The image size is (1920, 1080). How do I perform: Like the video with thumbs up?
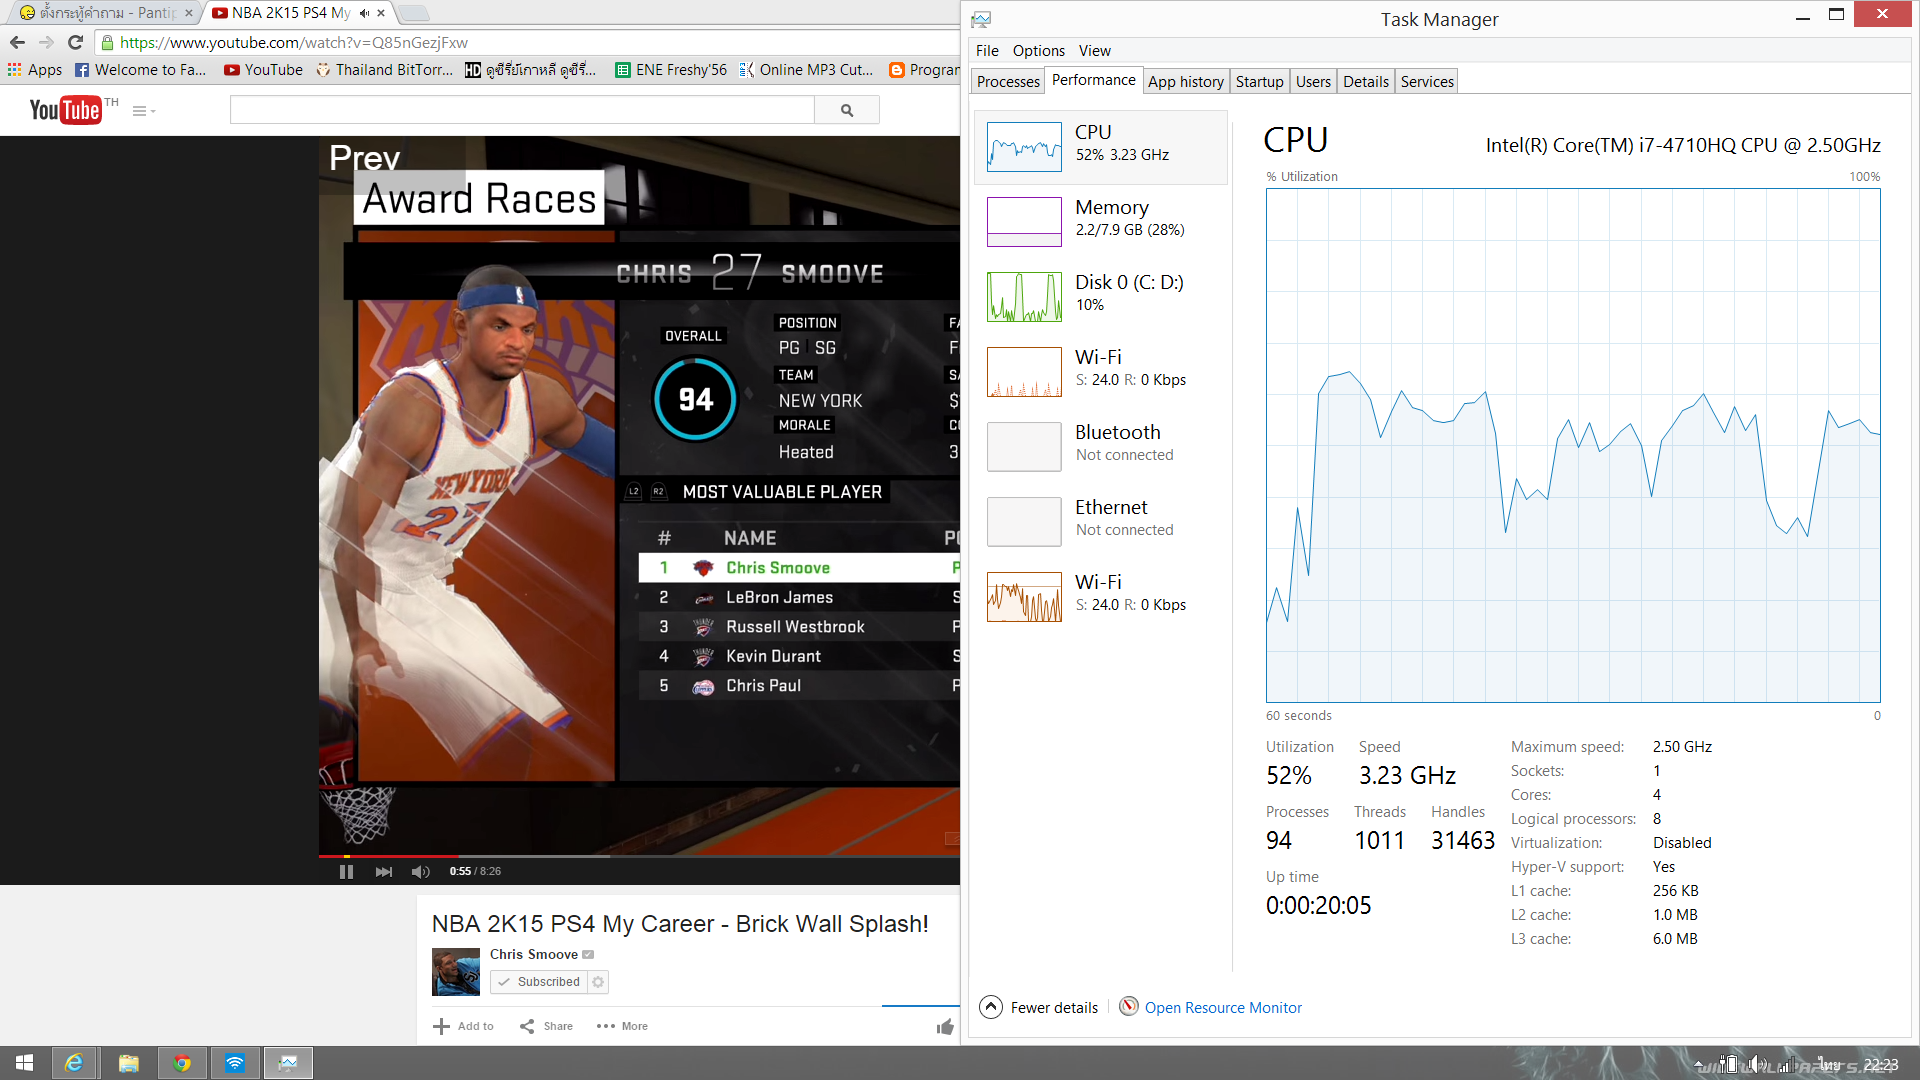click(945, 1027)
